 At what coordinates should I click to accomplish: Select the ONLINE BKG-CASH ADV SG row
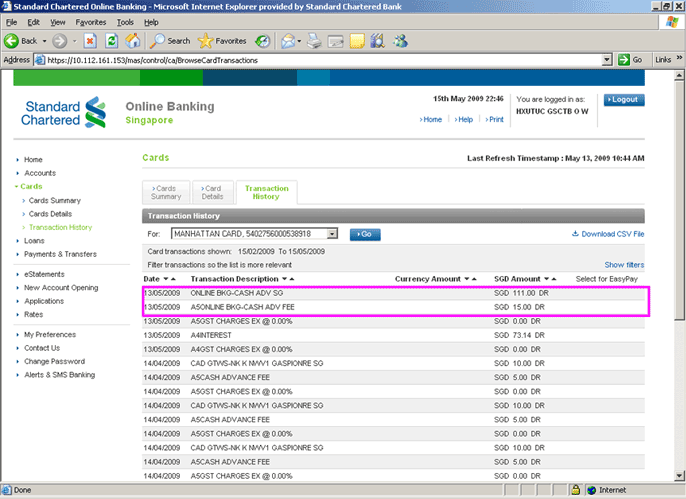393,293
